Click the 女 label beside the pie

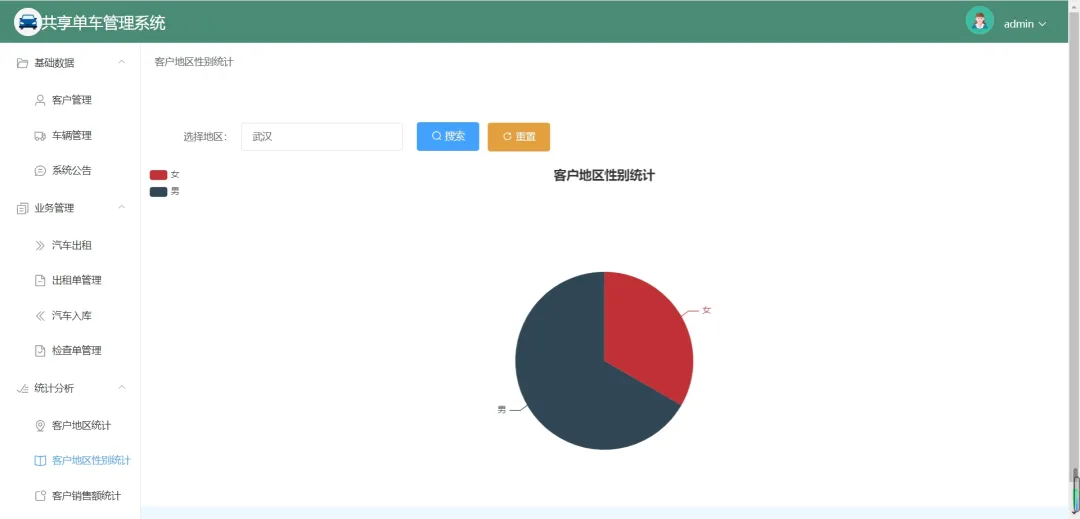(x=706, y=310)
